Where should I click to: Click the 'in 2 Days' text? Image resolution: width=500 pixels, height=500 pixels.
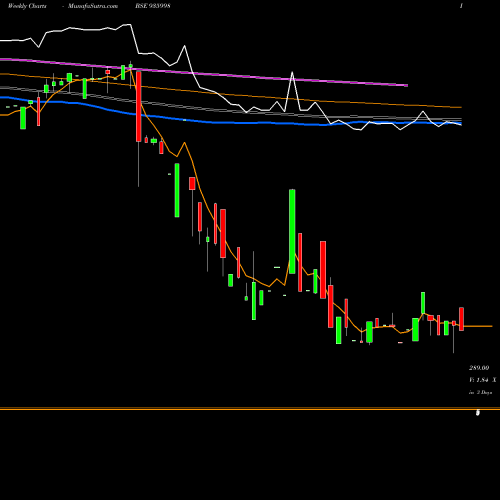[481, 393]
